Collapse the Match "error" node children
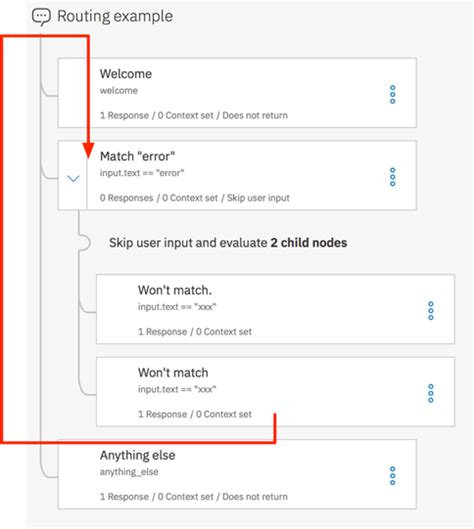This screenshot has height=529, width=474. tap(73, 178)
